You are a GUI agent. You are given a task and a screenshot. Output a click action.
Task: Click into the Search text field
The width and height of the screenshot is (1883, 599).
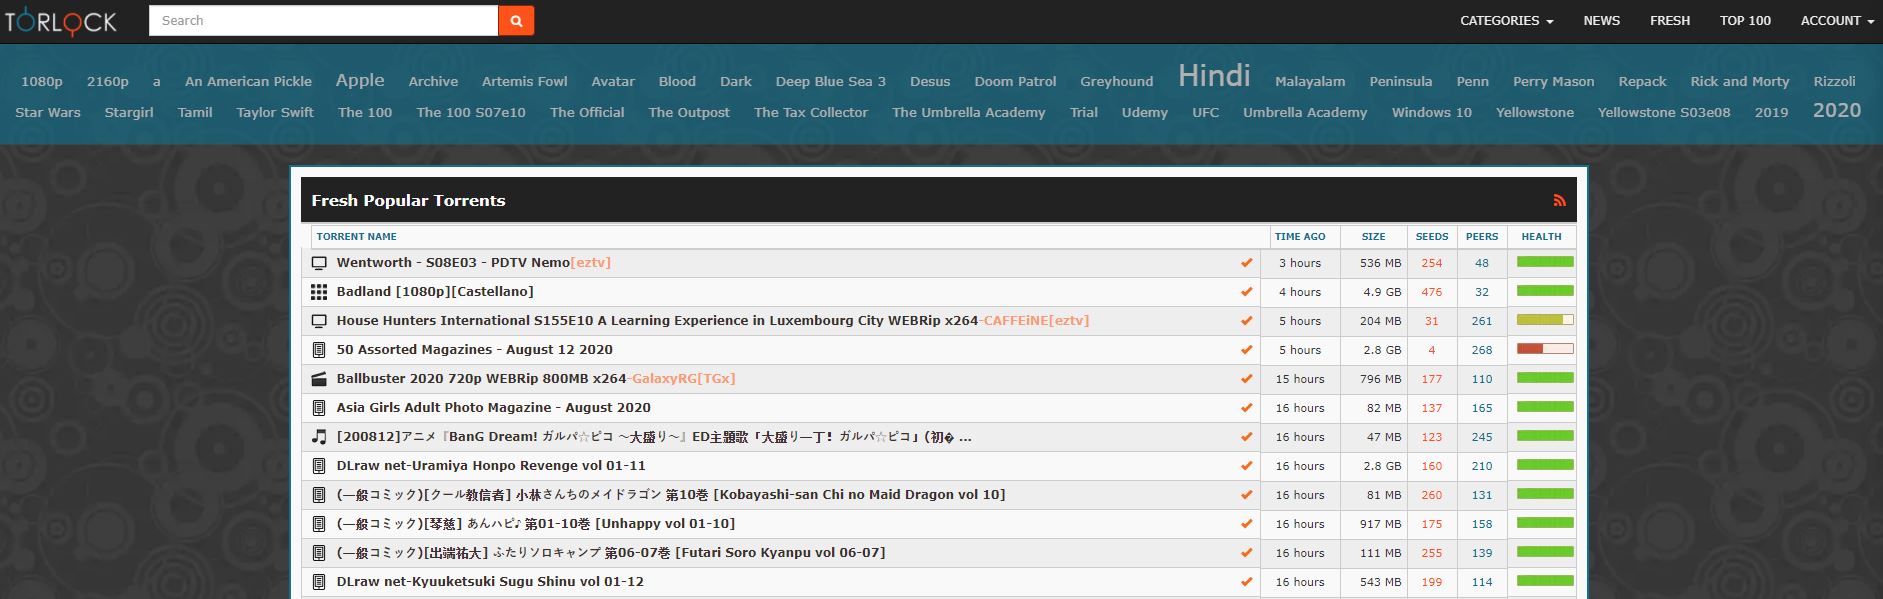(x=323, y=20)
